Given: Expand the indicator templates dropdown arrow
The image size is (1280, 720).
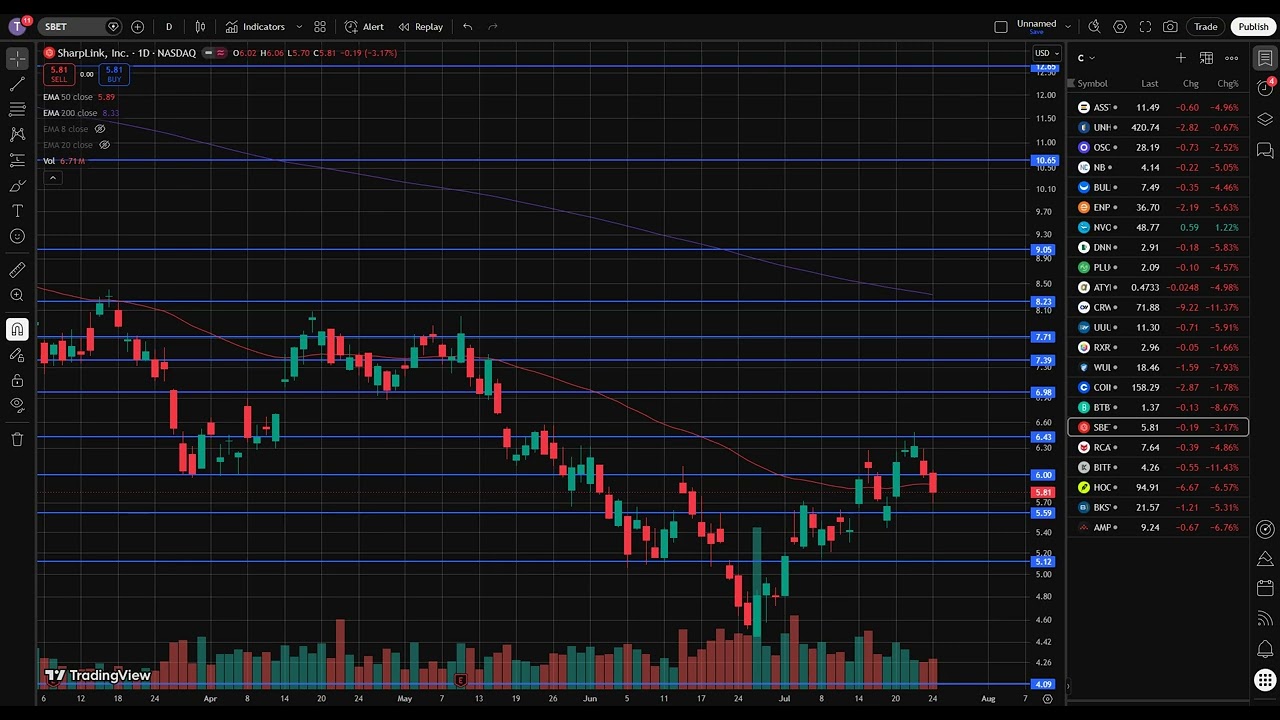Looking at the screenshot, I should click(299, 27).
